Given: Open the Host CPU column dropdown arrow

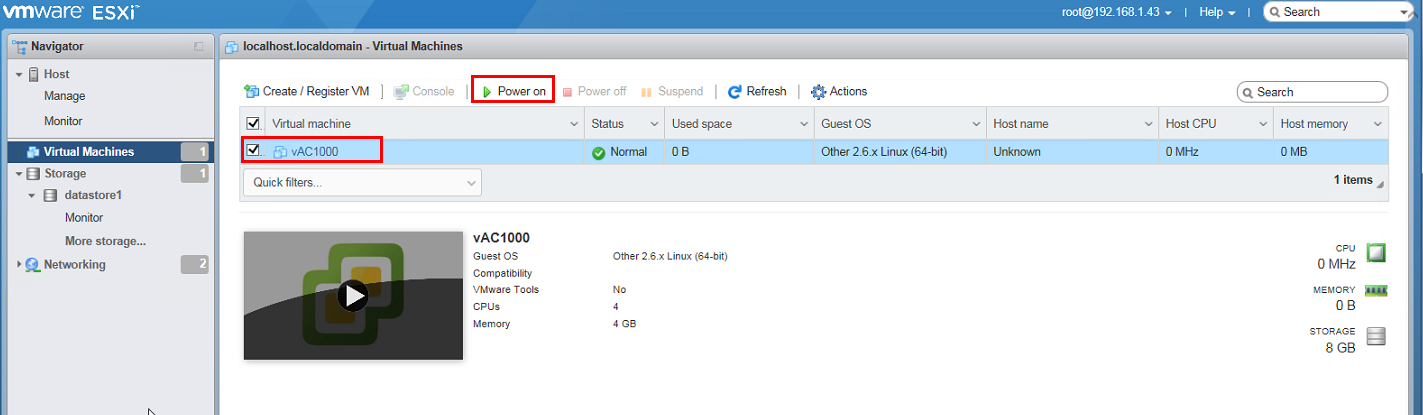Looking at the screenshot, I should pos(1263,124).
